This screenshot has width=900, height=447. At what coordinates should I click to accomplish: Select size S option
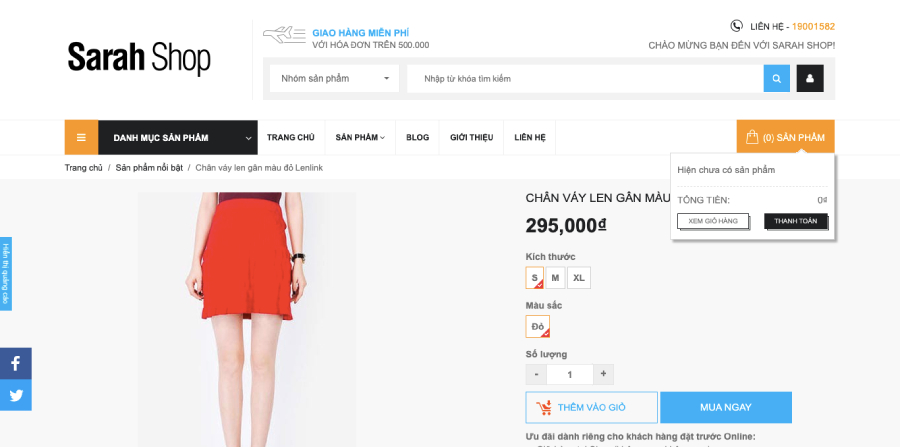pyautogui.click(x=534, y=278)
